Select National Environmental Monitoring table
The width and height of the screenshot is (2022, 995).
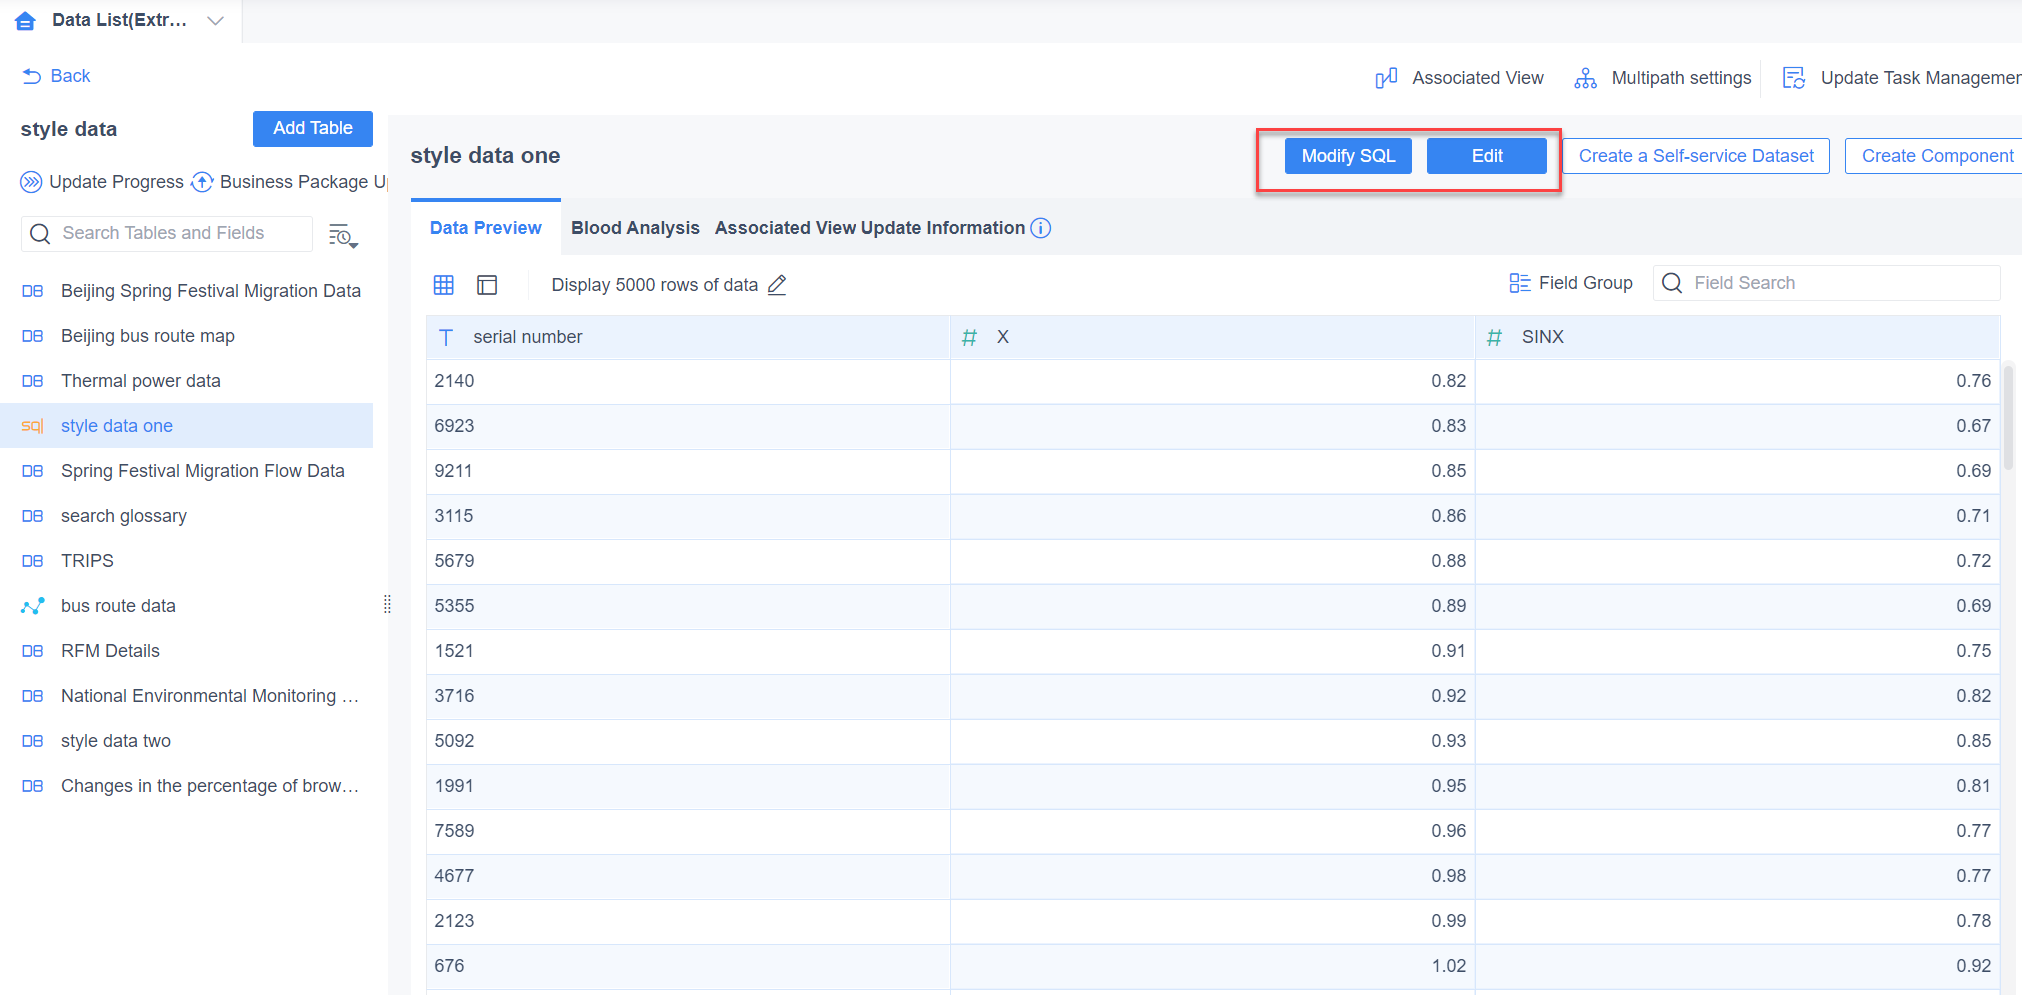click(187, 696)
